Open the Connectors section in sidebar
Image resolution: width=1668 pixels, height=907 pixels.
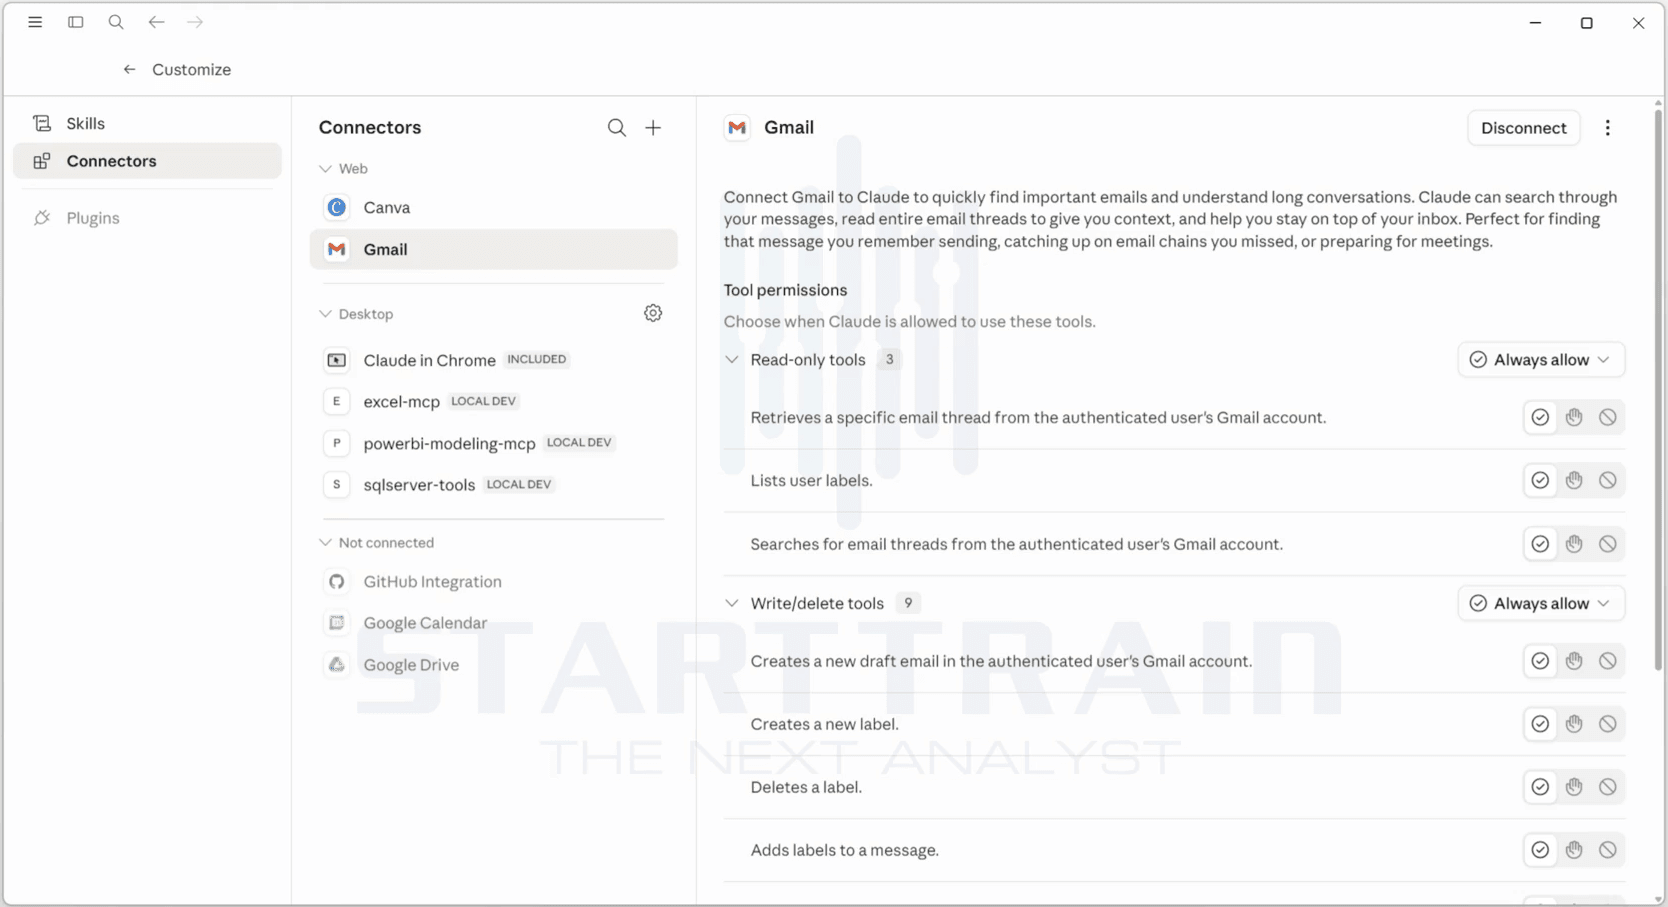click(x=147, y=161)
